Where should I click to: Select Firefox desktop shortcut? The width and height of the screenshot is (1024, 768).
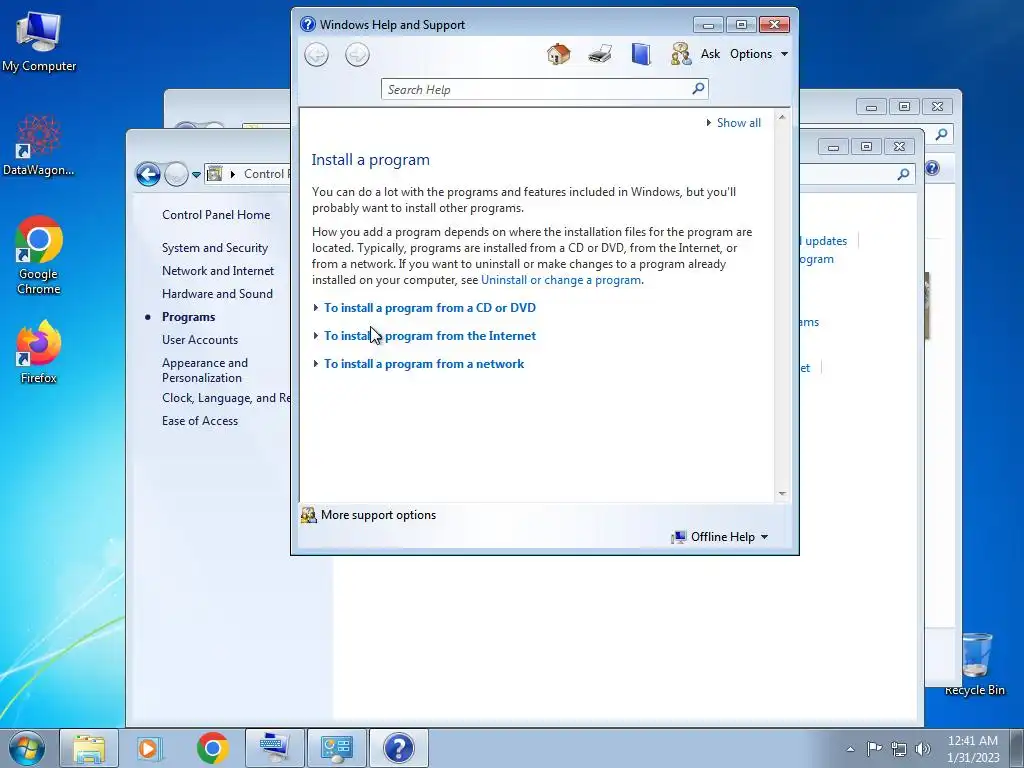39,352
